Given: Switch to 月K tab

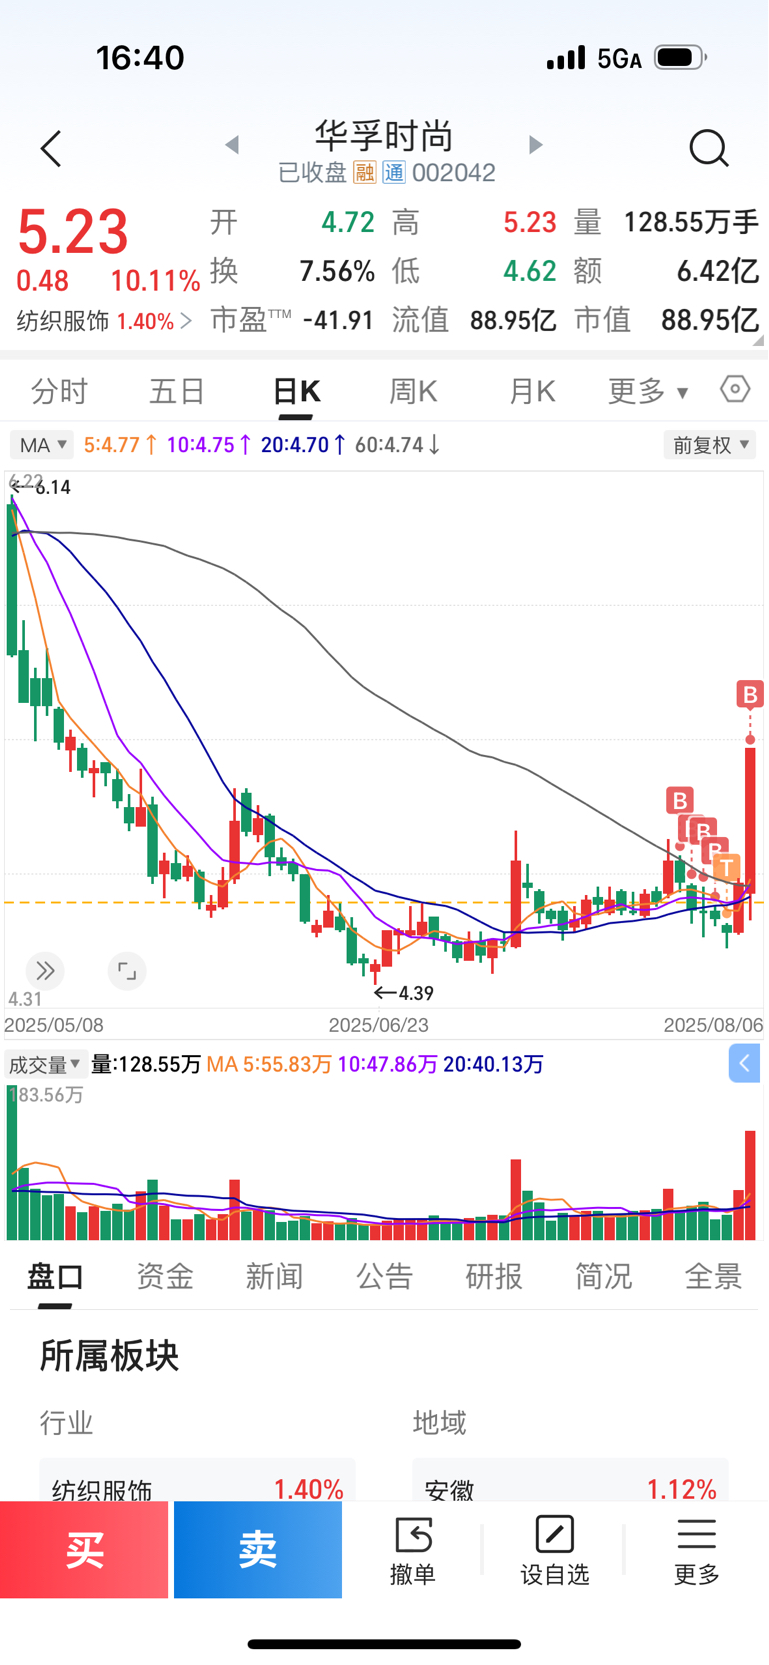Looking at the screenshot, I should point(531,391).
